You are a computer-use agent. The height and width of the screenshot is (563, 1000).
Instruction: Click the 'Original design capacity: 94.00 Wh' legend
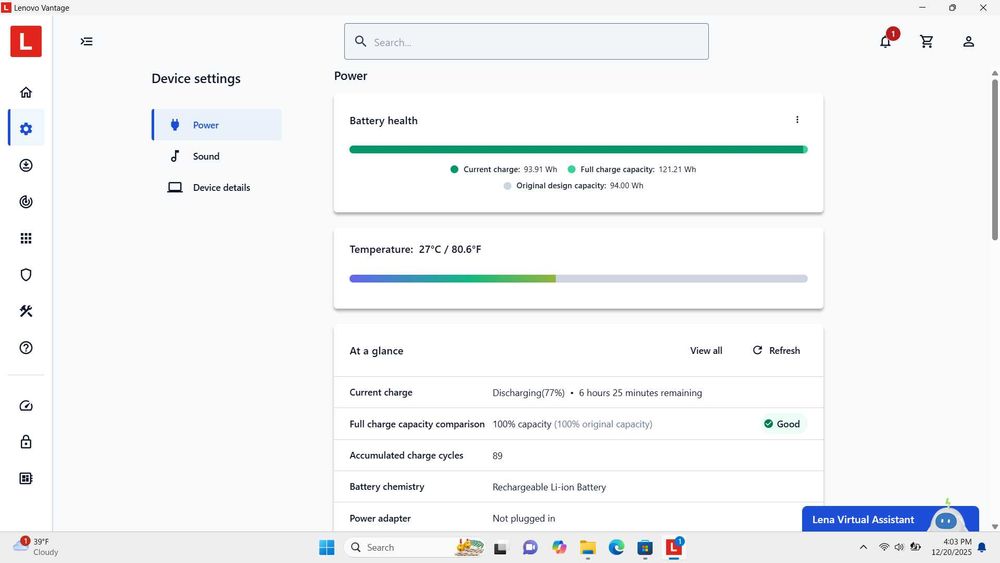click(x=573, y=186)
